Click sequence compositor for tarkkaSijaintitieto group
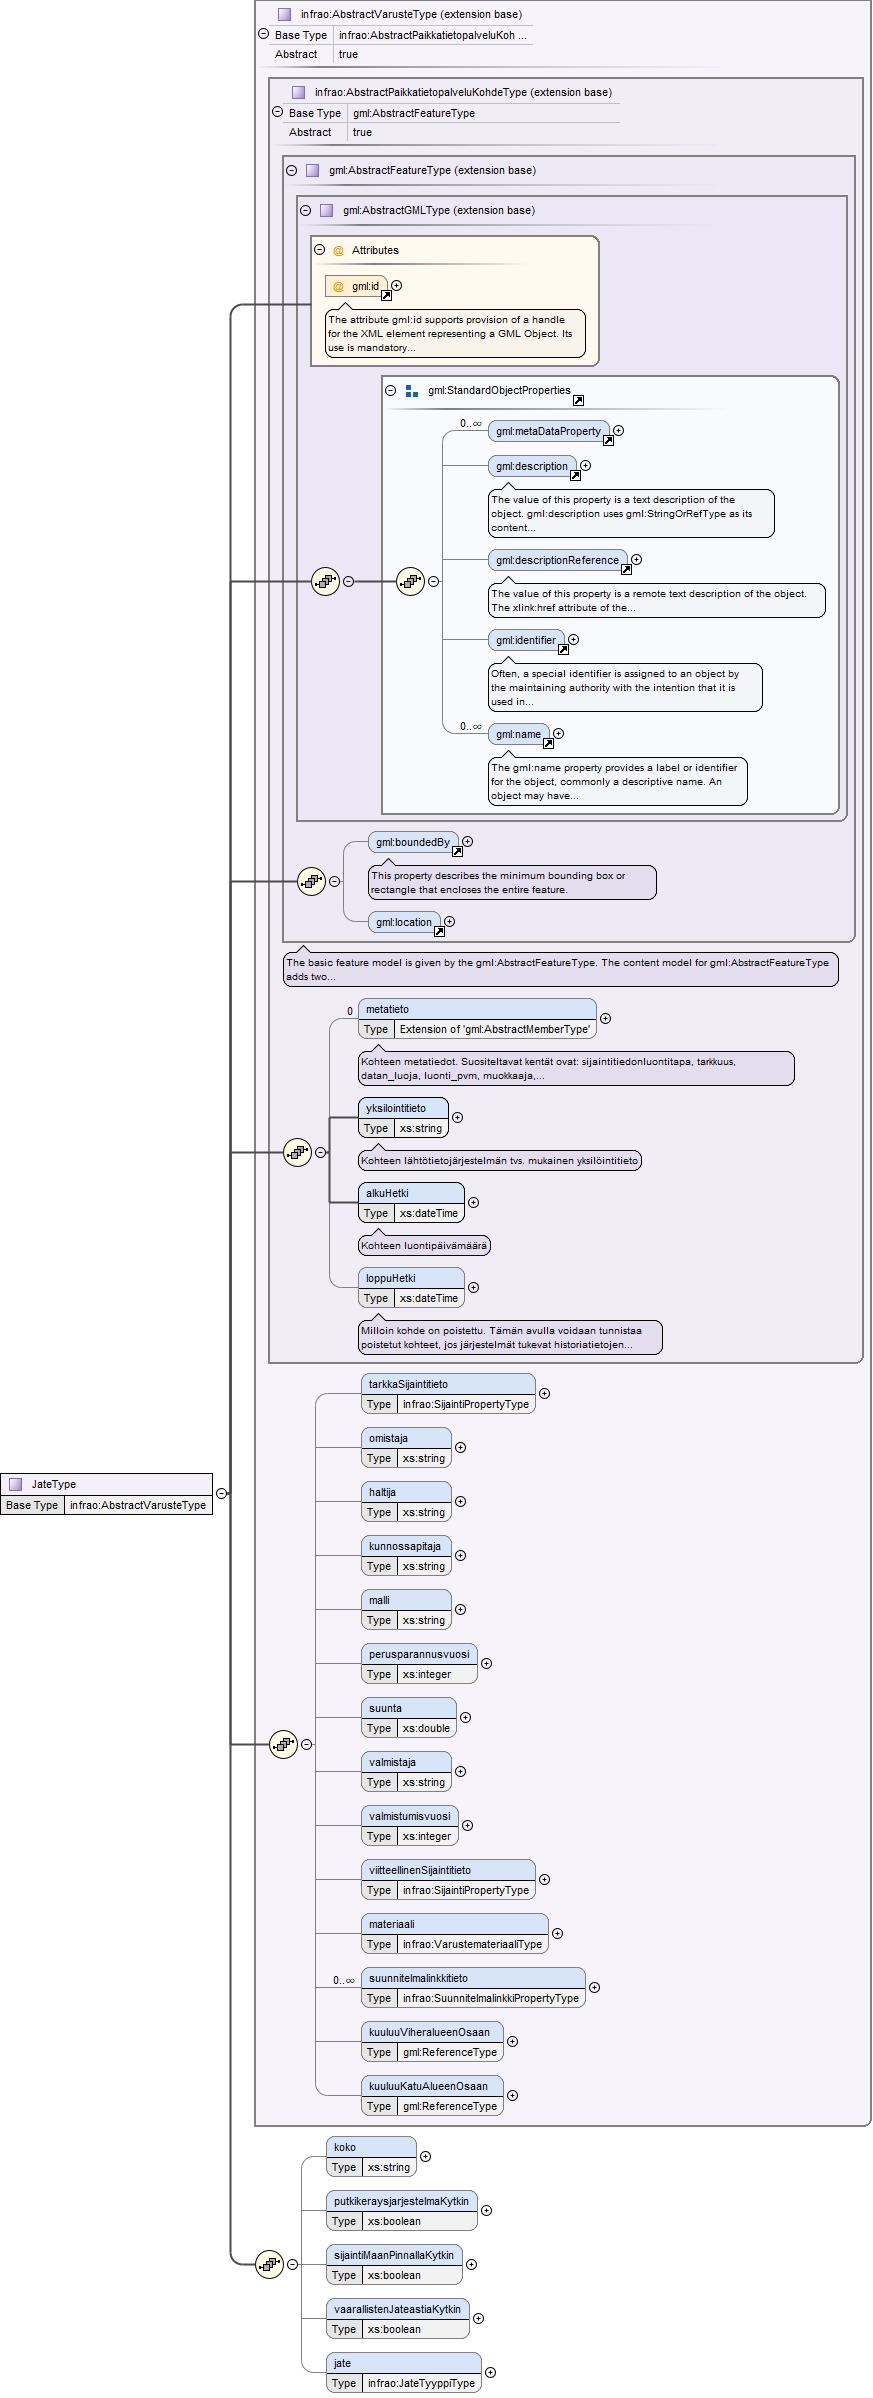Viewport: 873px width, 2398px height. 283,1744
